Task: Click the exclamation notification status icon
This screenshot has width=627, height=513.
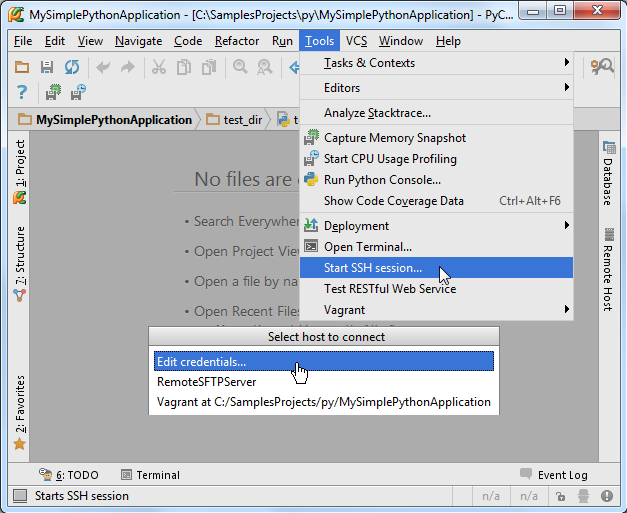Action: (x=607, y=496)
